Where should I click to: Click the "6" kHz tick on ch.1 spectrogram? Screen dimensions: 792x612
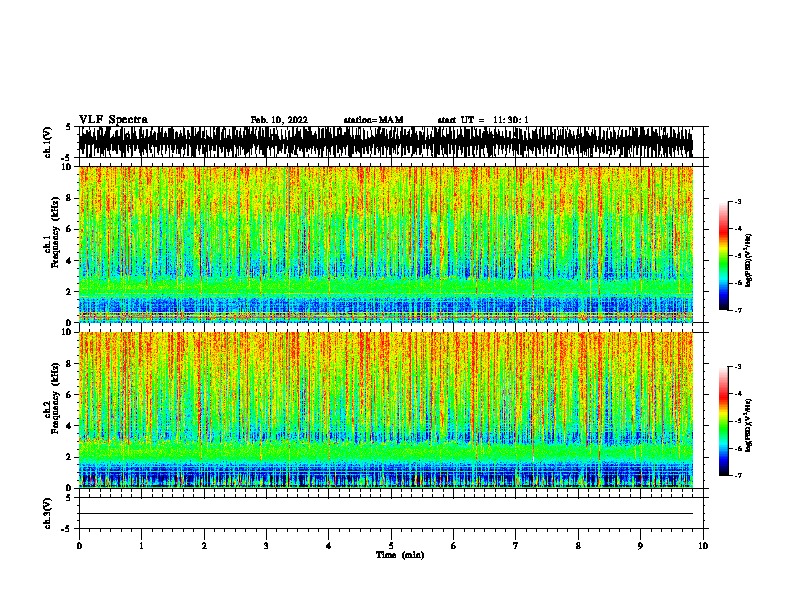(70, 230)
